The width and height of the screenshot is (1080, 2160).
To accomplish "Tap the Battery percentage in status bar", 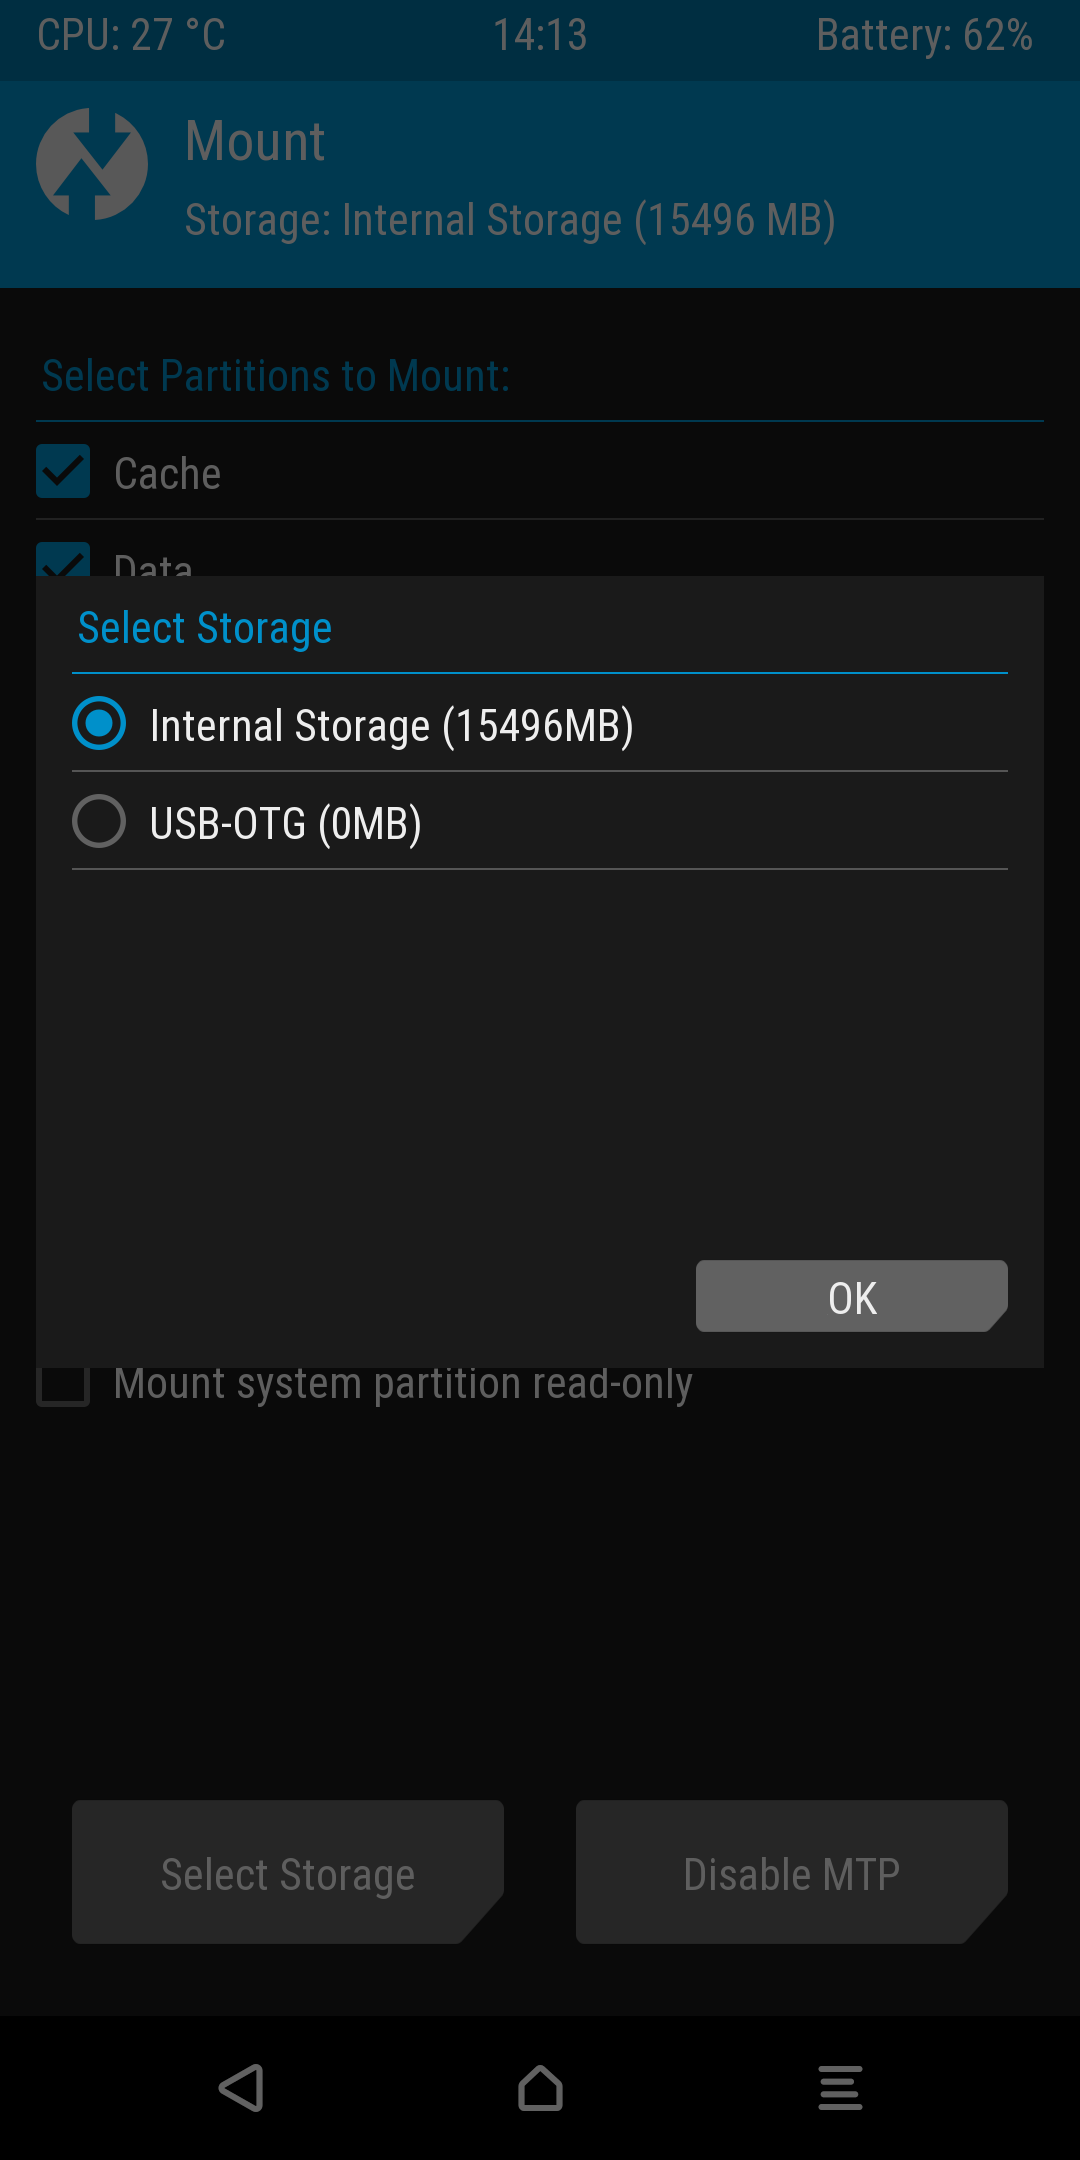I will [924, 35].
